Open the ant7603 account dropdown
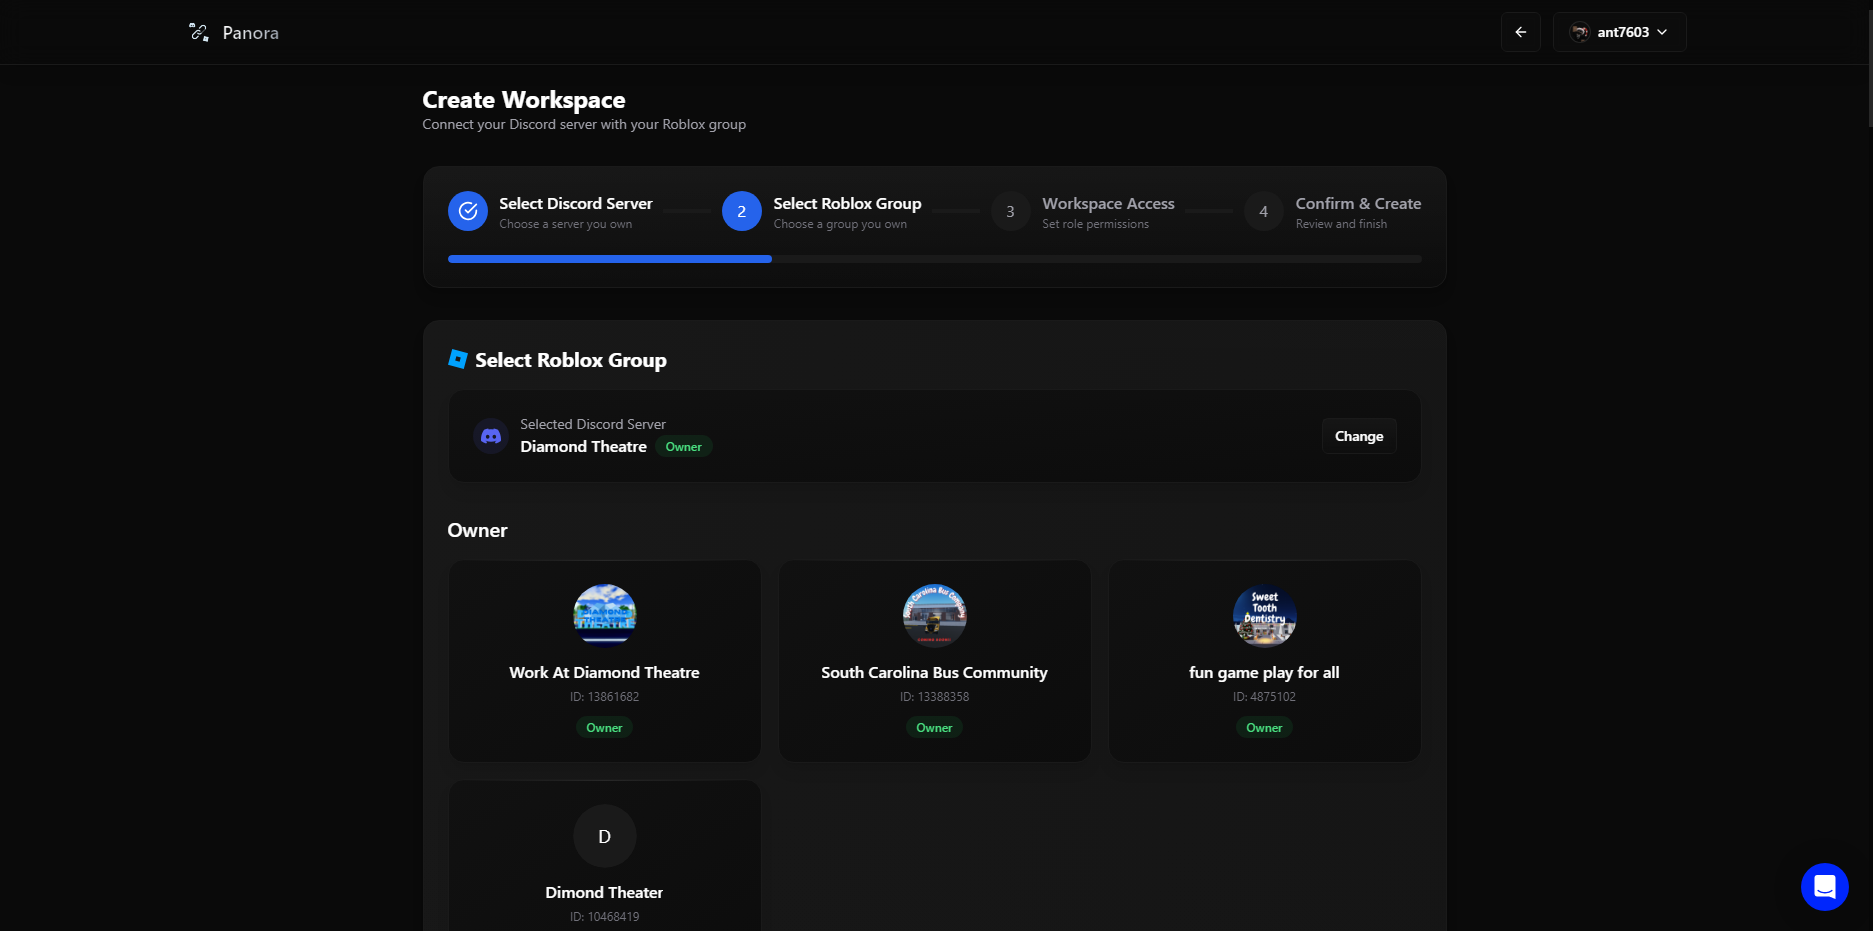1873x931 pixels. click(1619, 32)
